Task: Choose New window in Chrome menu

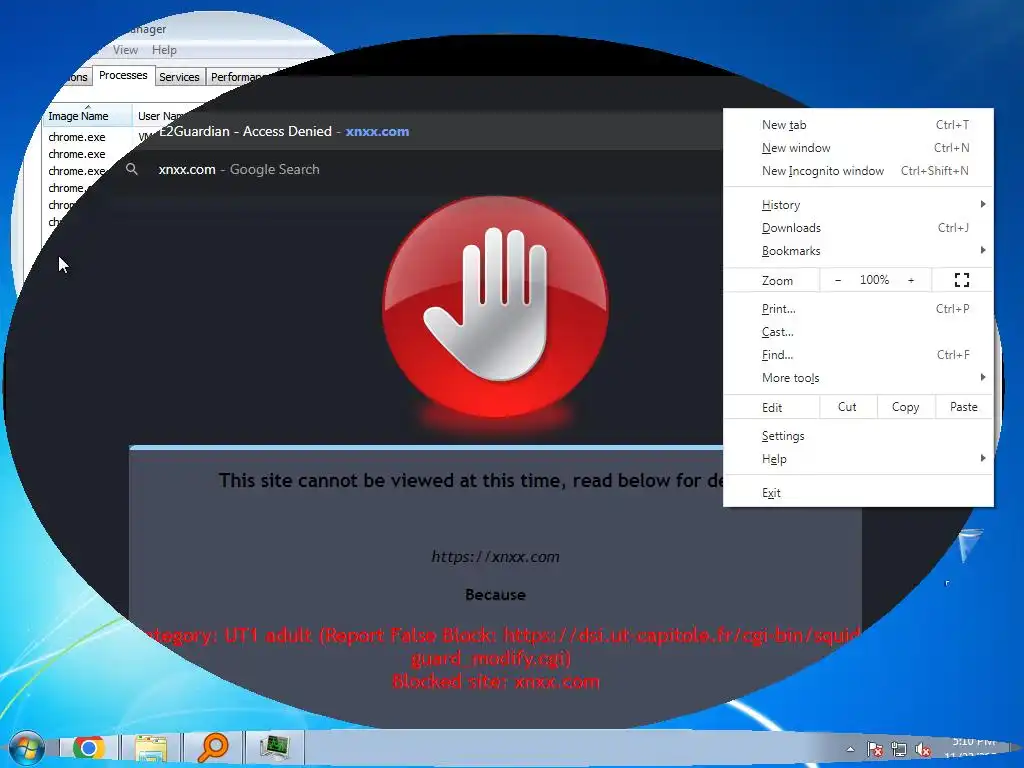Action: tap(858, 148)
